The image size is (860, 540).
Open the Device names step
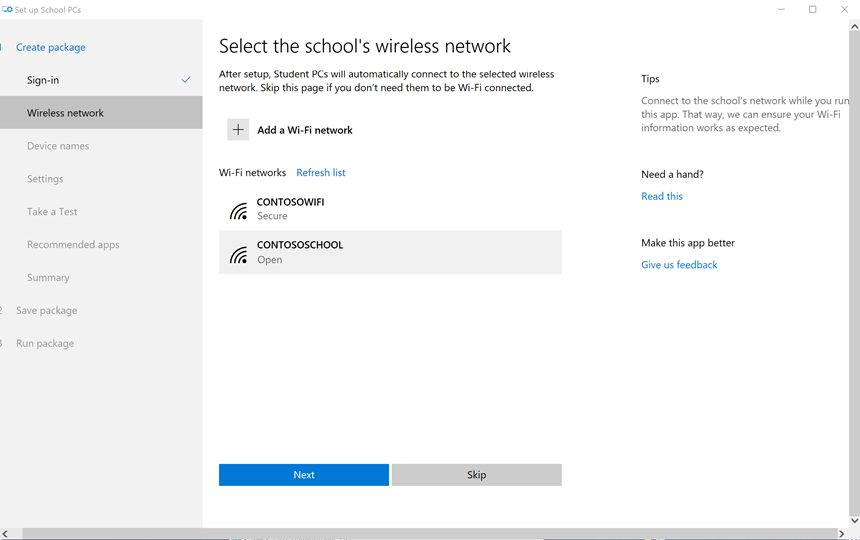pos(58,146)
